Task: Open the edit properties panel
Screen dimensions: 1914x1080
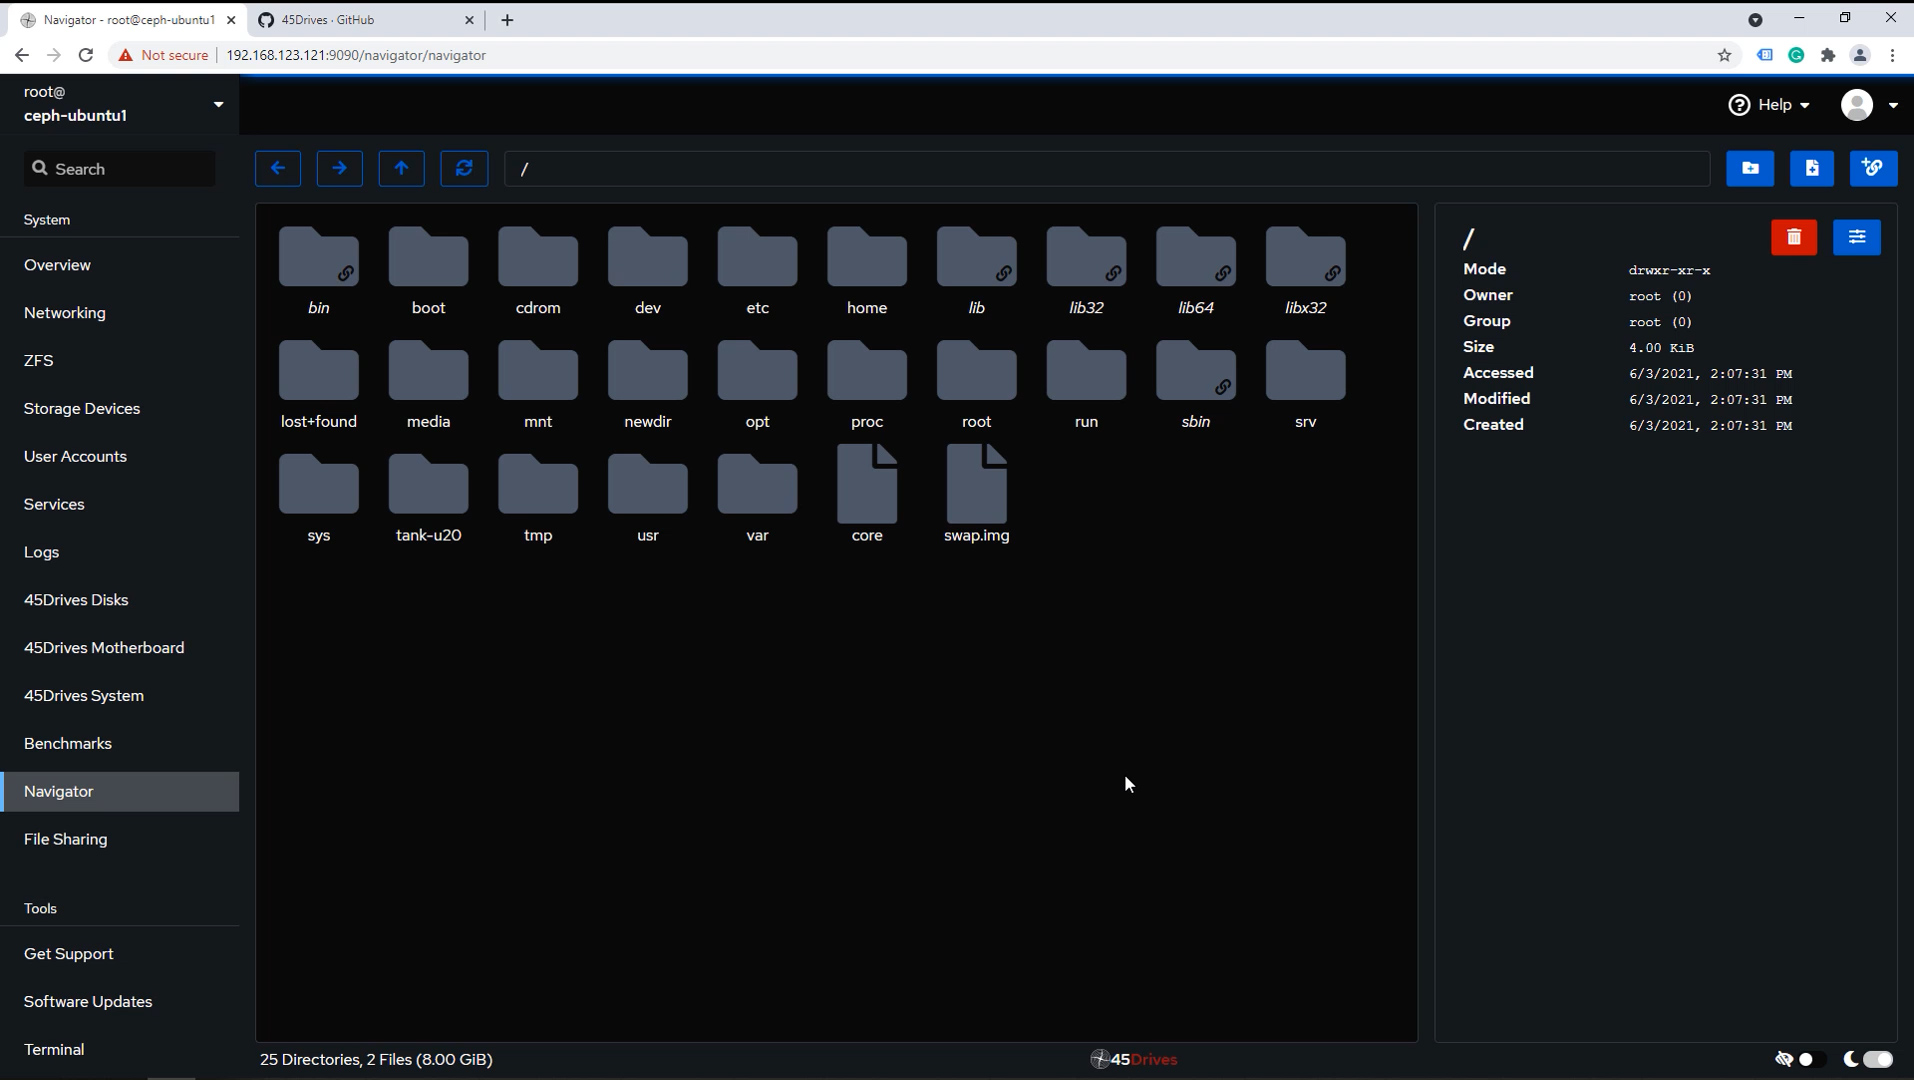Action: (x=1857, y=237)
